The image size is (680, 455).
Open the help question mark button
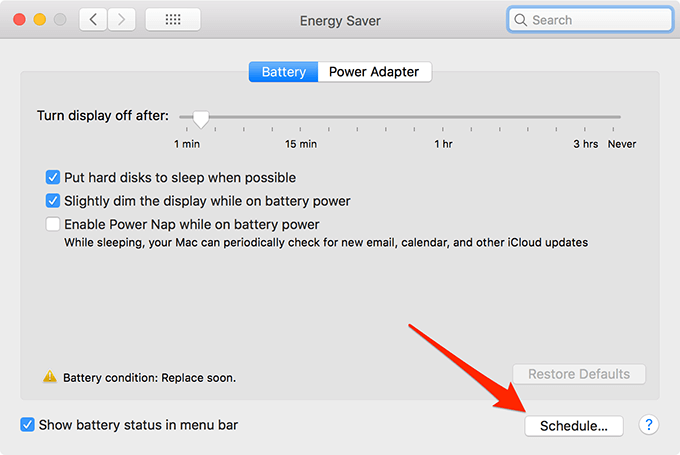649,425
